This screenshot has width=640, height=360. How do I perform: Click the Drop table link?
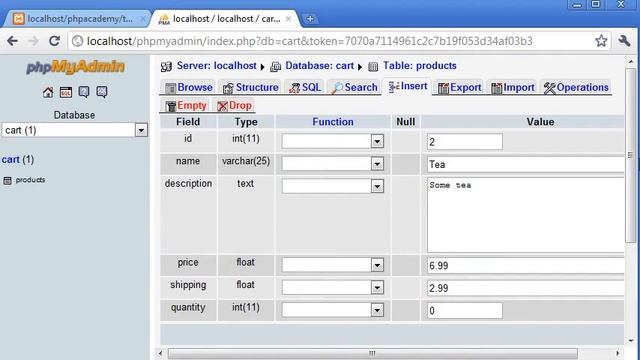click(234, 106)
